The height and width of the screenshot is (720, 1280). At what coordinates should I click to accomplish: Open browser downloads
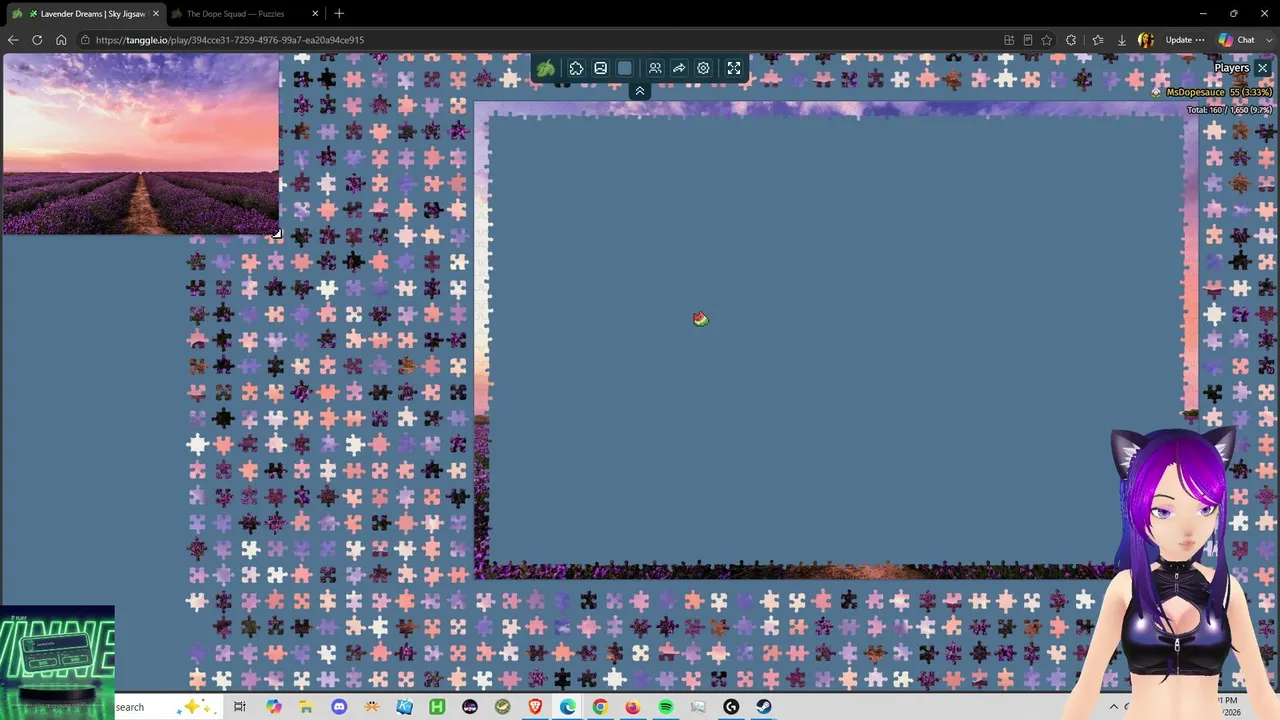click(x=1121, y=40)
